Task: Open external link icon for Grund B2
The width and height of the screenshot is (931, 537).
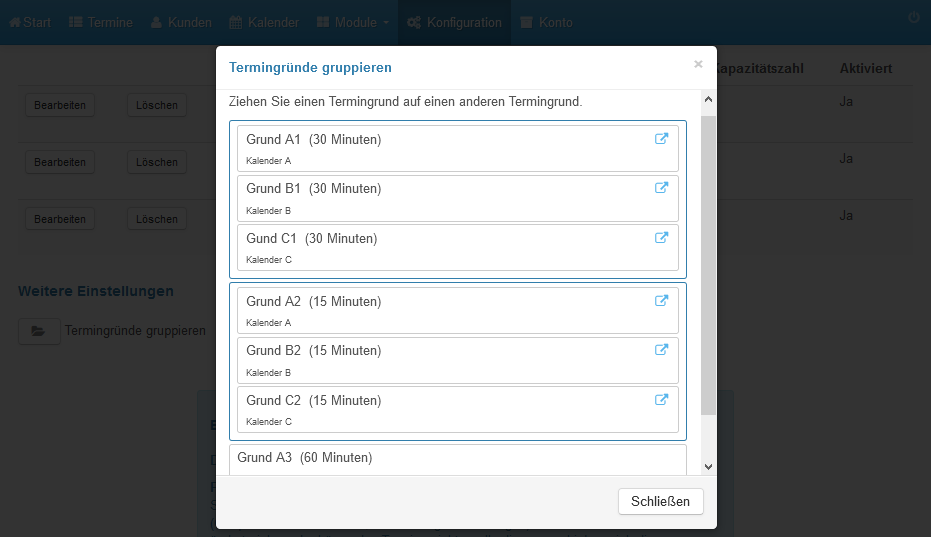Action: point(661,350)
